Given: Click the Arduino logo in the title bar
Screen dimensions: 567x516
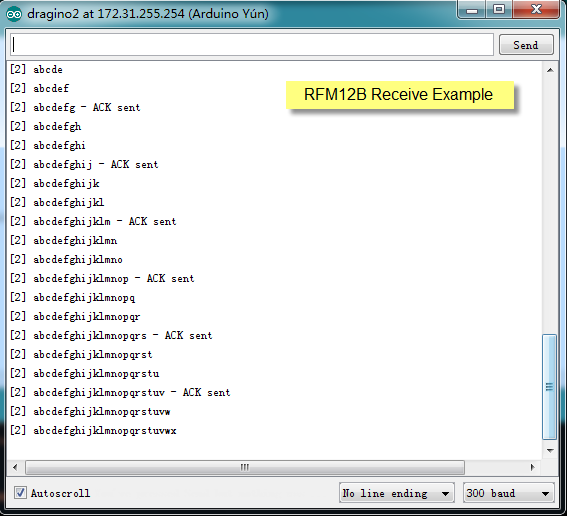Looking at the screenshot, I should tap(14, 14).
